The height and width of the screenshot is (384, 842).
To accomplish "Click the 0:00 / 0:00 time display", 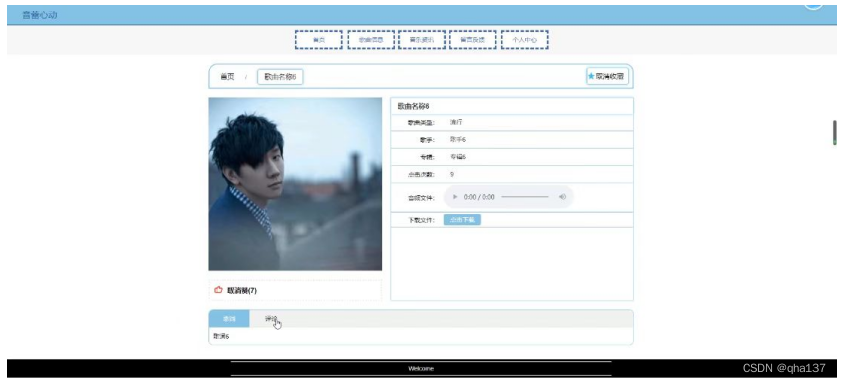I will click(x=479, y=197).
